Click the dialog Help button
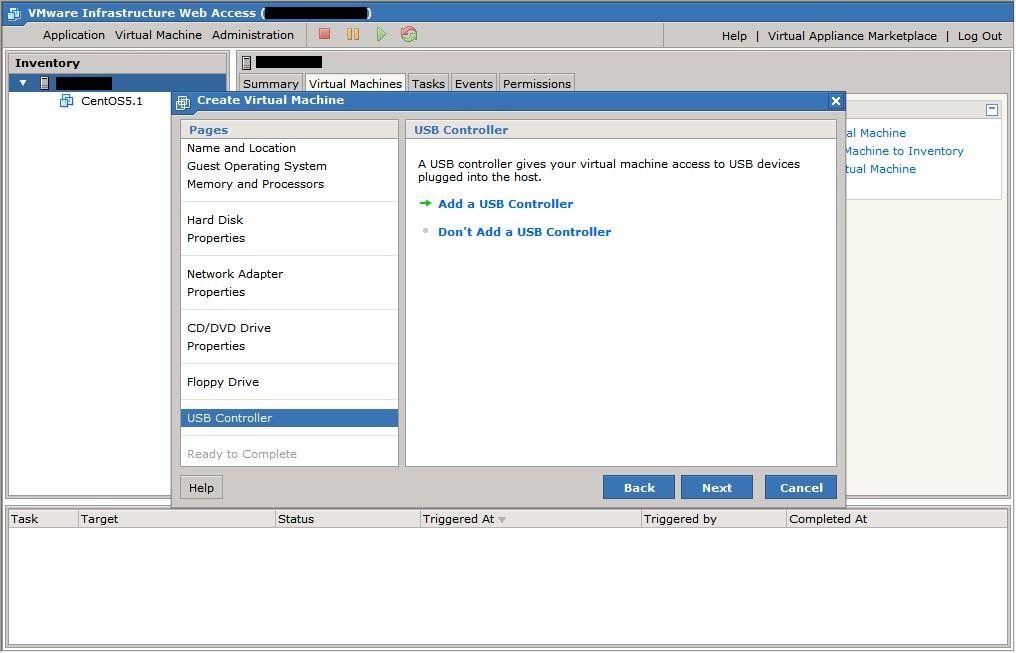Screen dimensions: 1016x653 202,488
